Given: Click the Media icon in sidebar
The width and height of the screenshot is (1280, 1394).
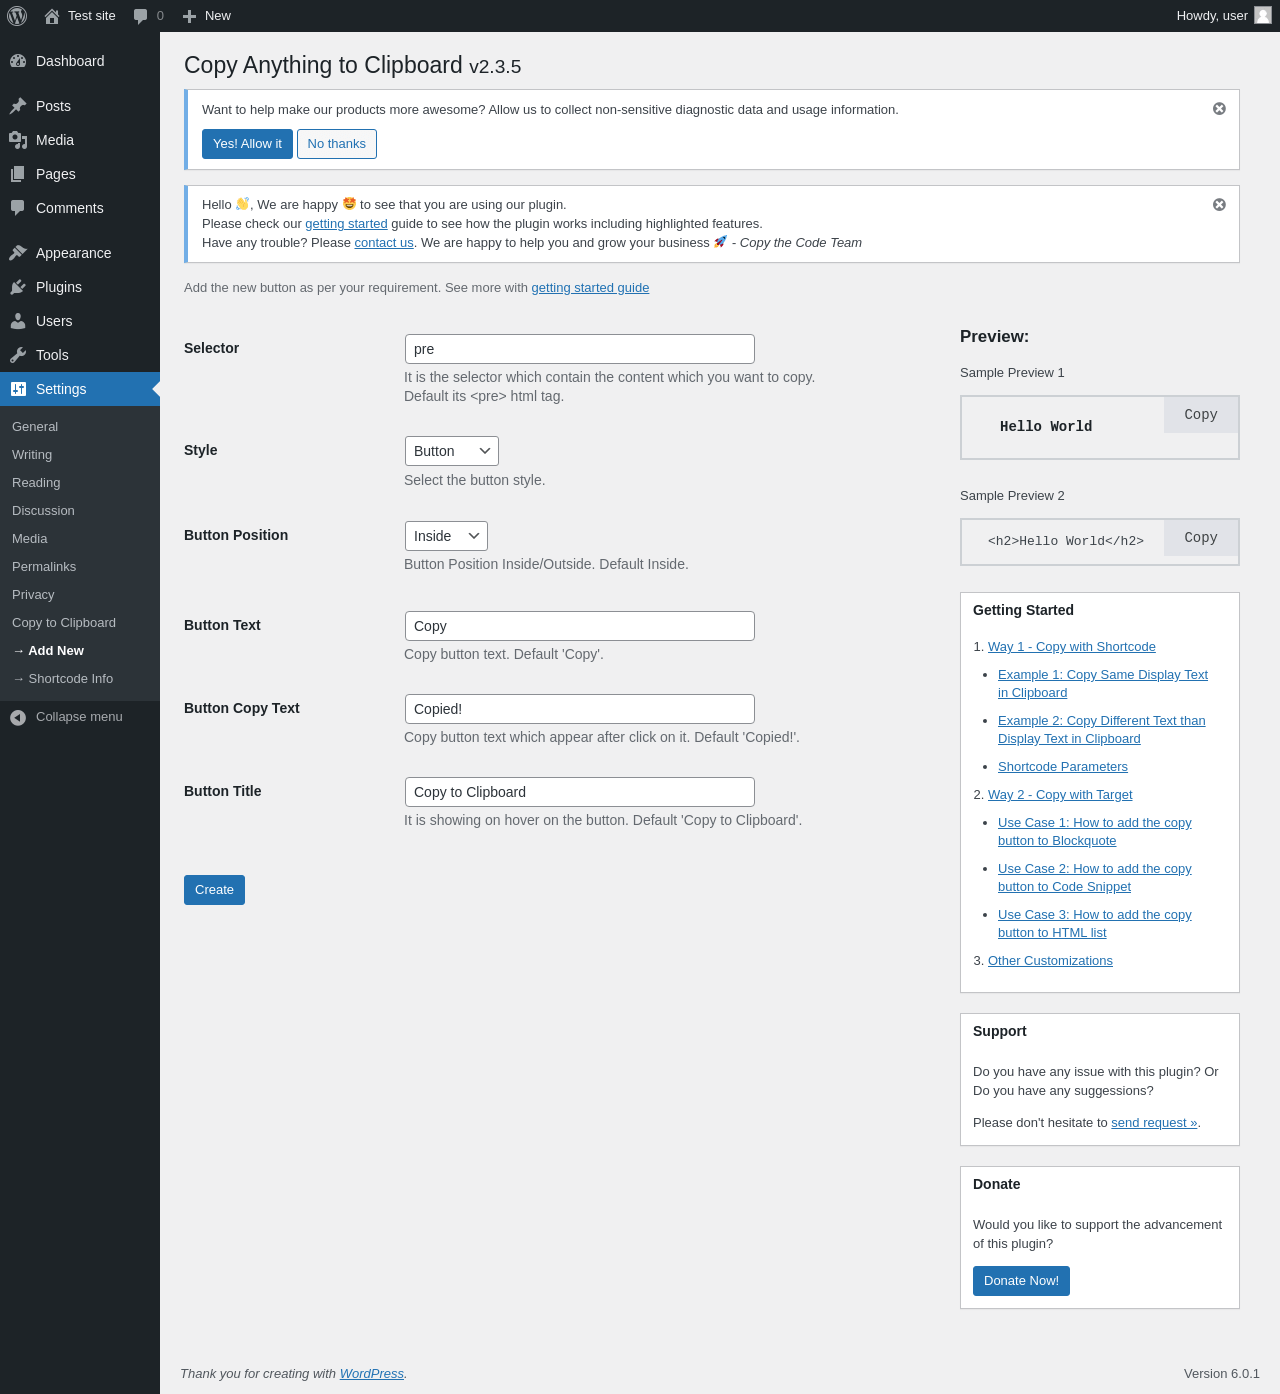Looking at the screenshot, I should pyautogui.click(x=18, y=140).
